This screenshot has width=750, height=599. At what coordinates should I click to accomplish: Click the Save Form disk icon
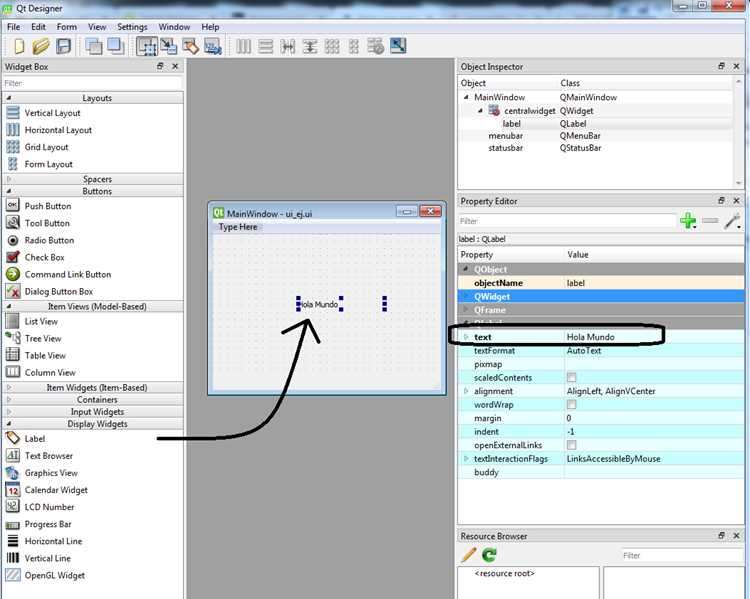tap(63, 46)
